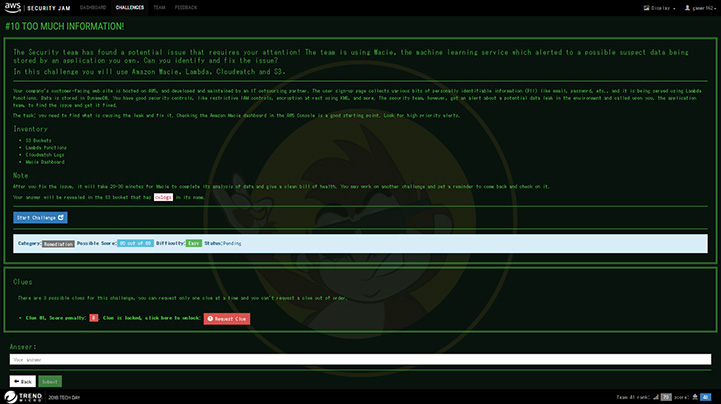The height and width of the screenshot is (404, 721).
Task: Click 'Lambda functions' in the Inventory list
Action: (x=46, y=148)
